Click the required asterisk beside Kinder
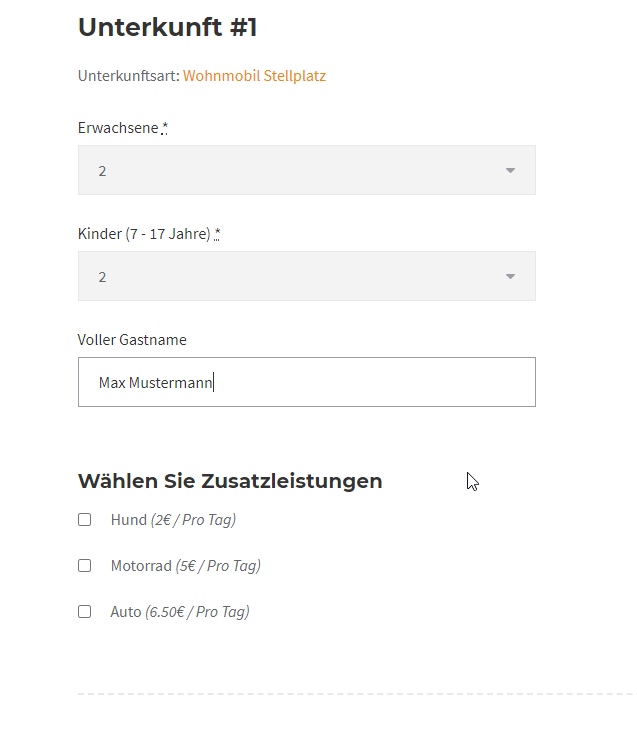Screen dimensions: 637x729 click(217, 234)
